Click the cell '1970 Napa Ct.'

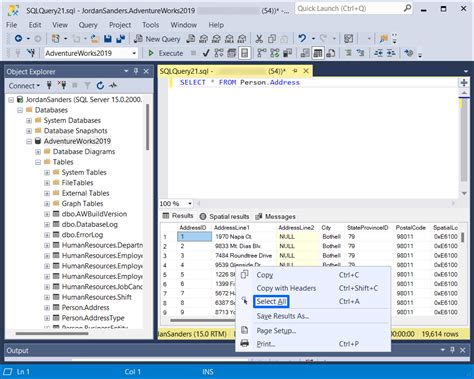pos(244,237)
